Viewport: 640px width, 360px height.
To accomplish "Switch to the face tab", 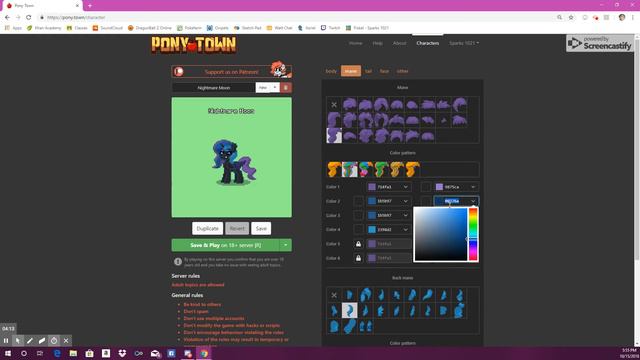I will (x=384, y=71).
